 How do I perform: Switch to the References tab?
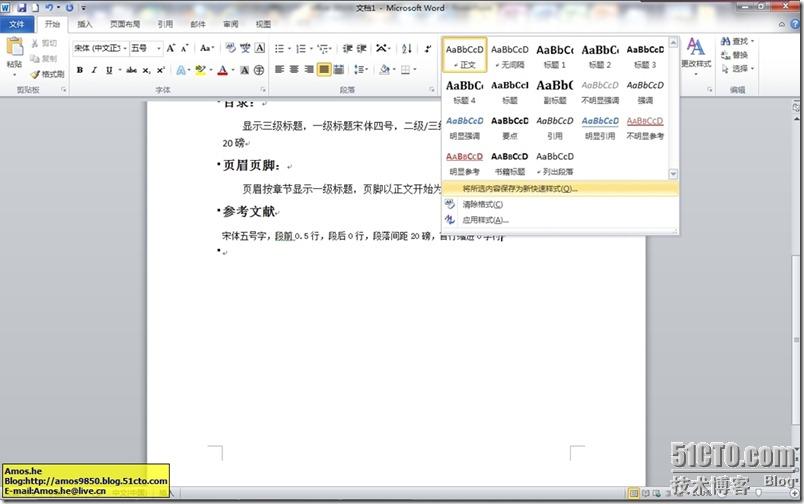[165, 24]
